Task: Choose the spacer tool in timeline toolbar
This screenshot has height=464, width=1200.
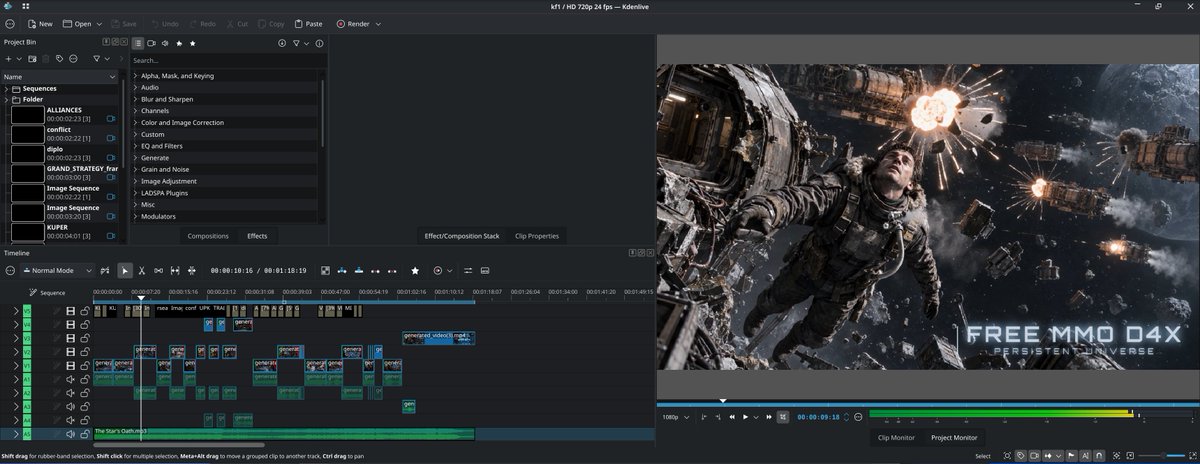Action: [158, 270]
